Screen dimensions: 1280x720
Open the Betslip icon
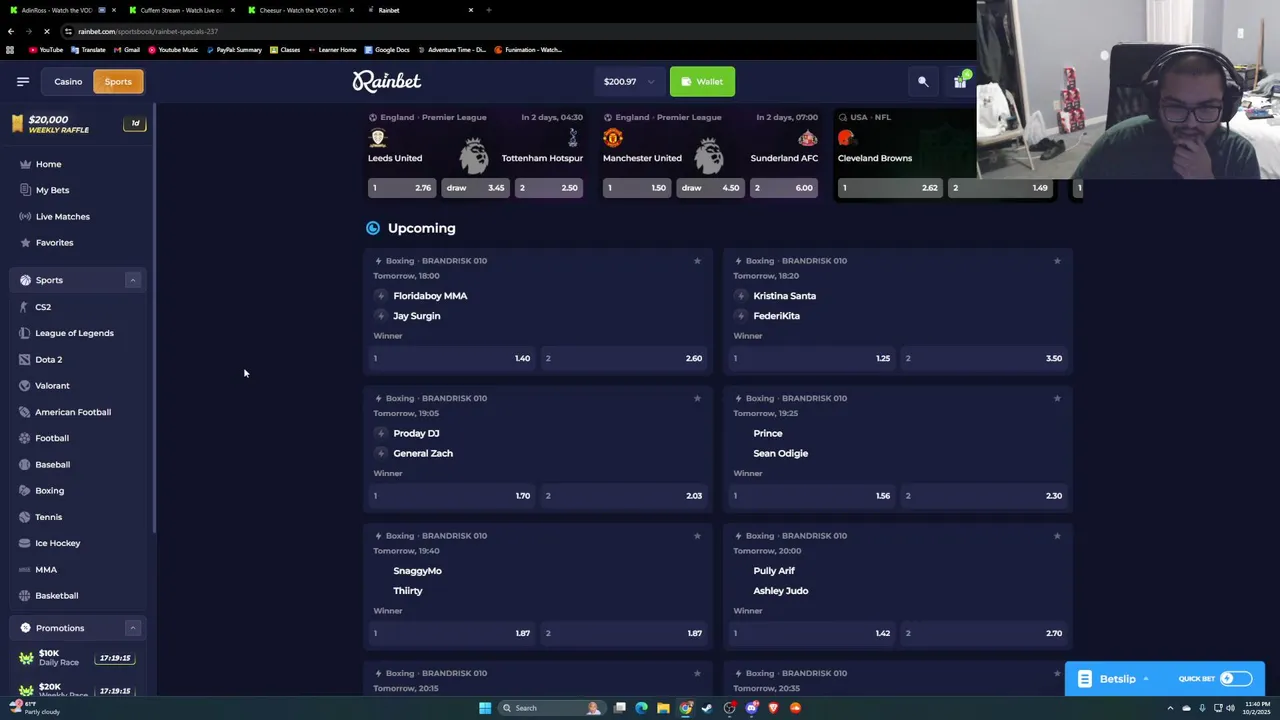(x=1084, y=679)
